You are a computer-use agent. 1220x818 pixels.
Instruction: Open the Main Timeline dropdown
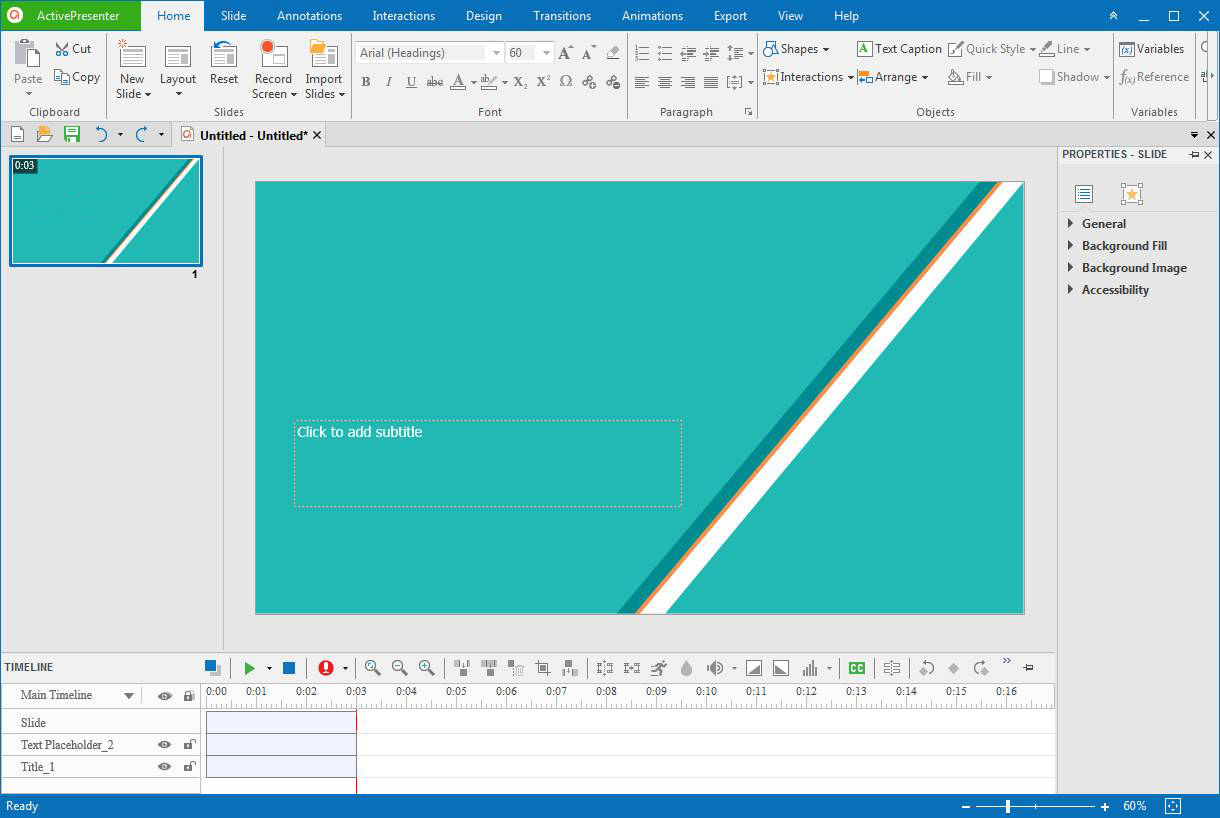(x=129, y=696)
